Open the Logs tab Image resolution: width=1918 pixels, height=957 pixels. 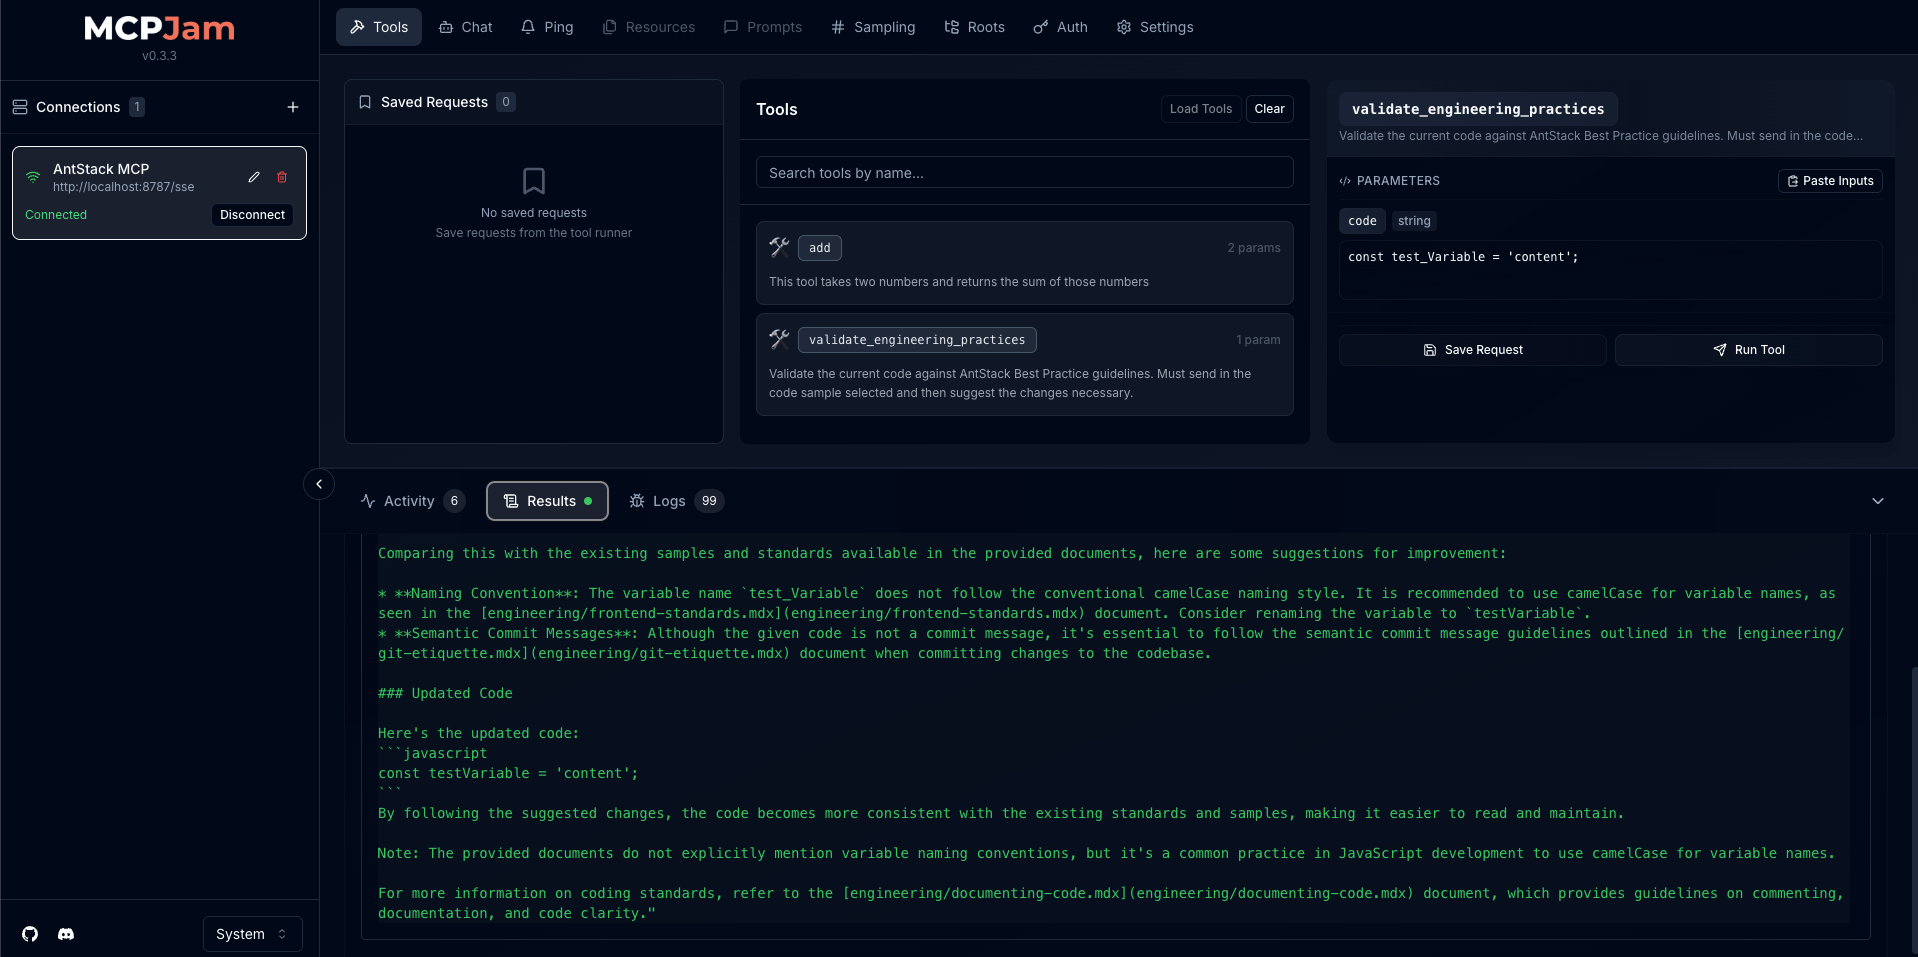[668, 501]
